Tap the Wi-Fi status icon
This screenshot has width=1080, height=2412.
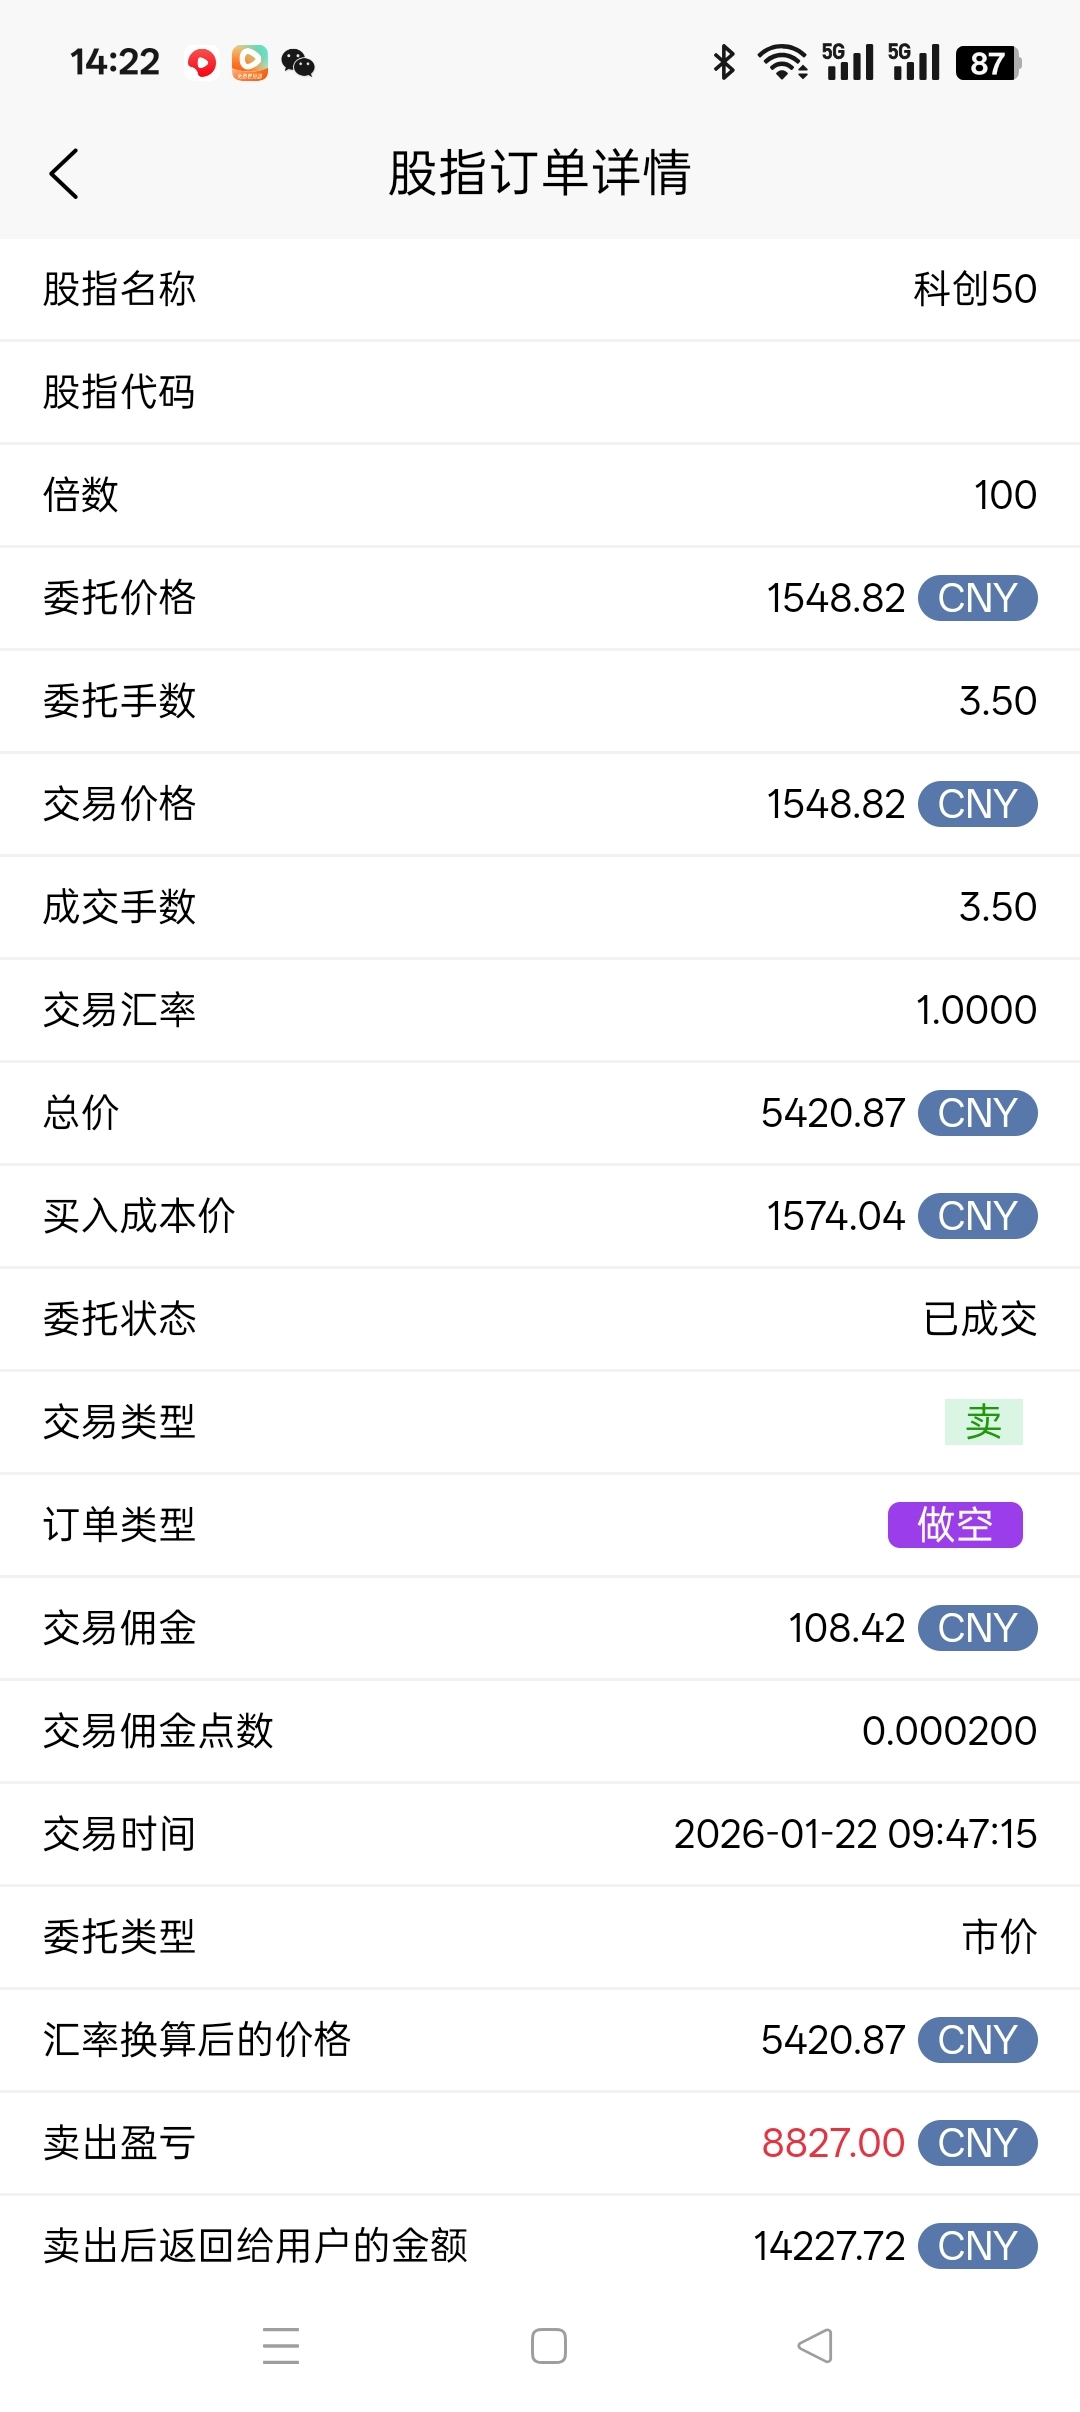point(783,63)
